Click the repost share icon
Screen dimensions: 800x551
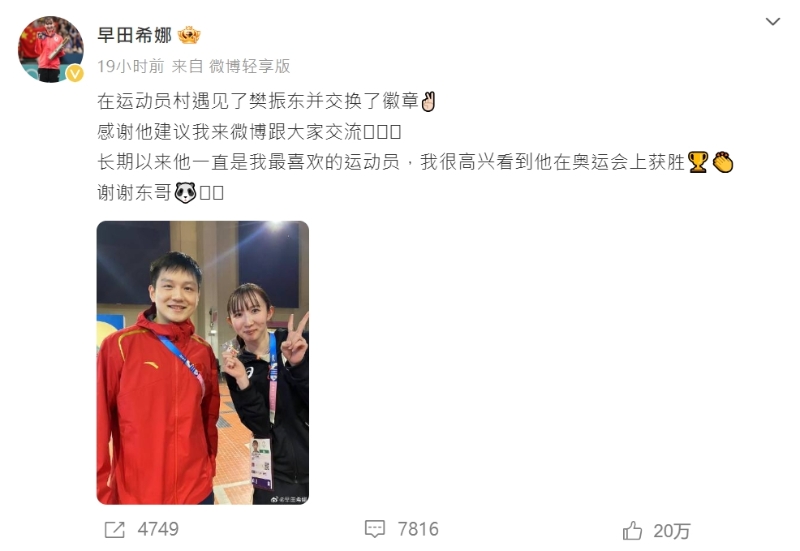coord(114,530)
